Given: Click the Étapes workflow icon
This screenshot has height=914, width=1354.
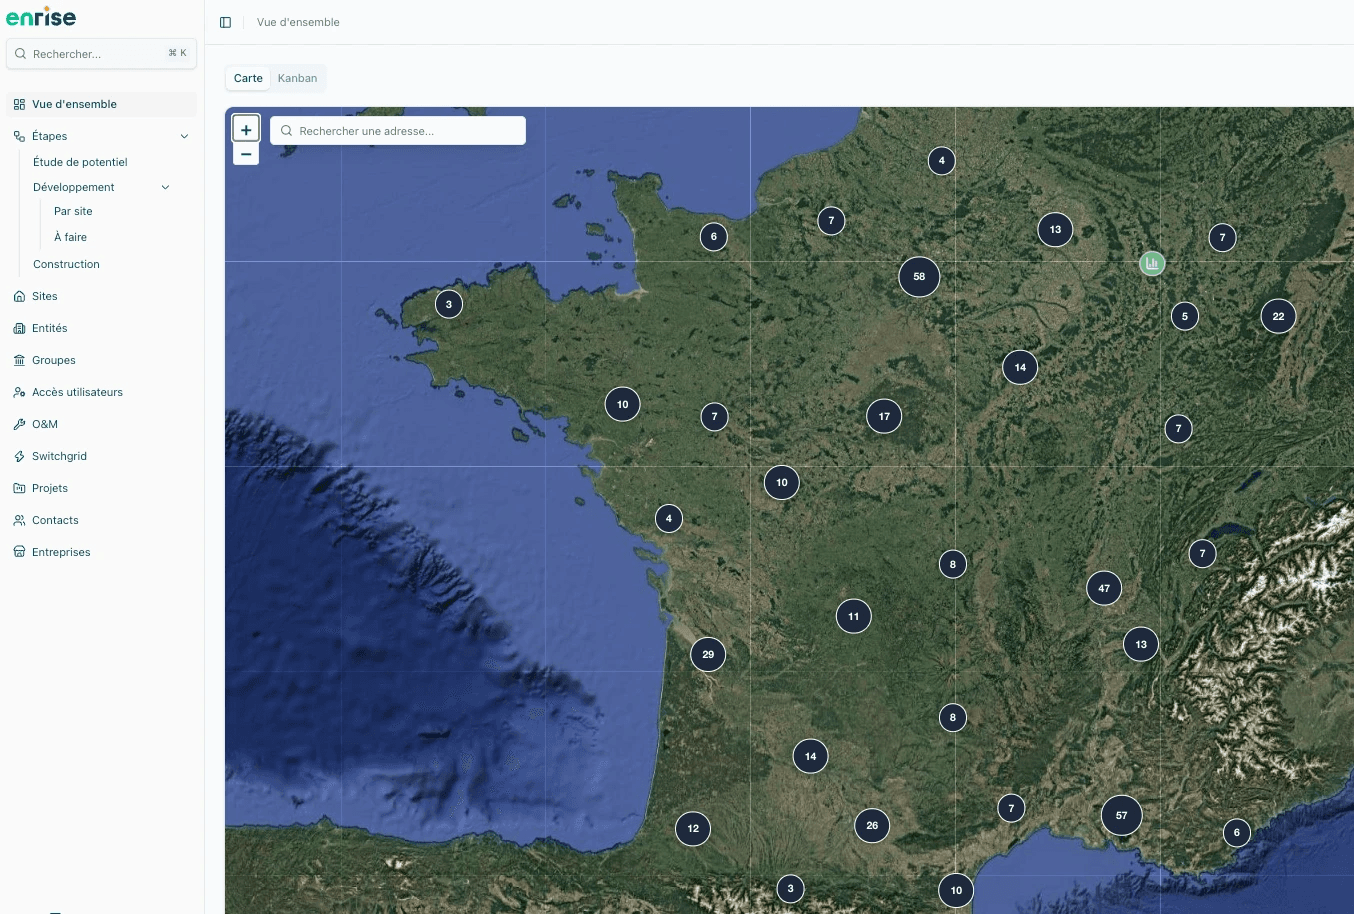Looking at the screenshot, I should (x=19, y=136).
